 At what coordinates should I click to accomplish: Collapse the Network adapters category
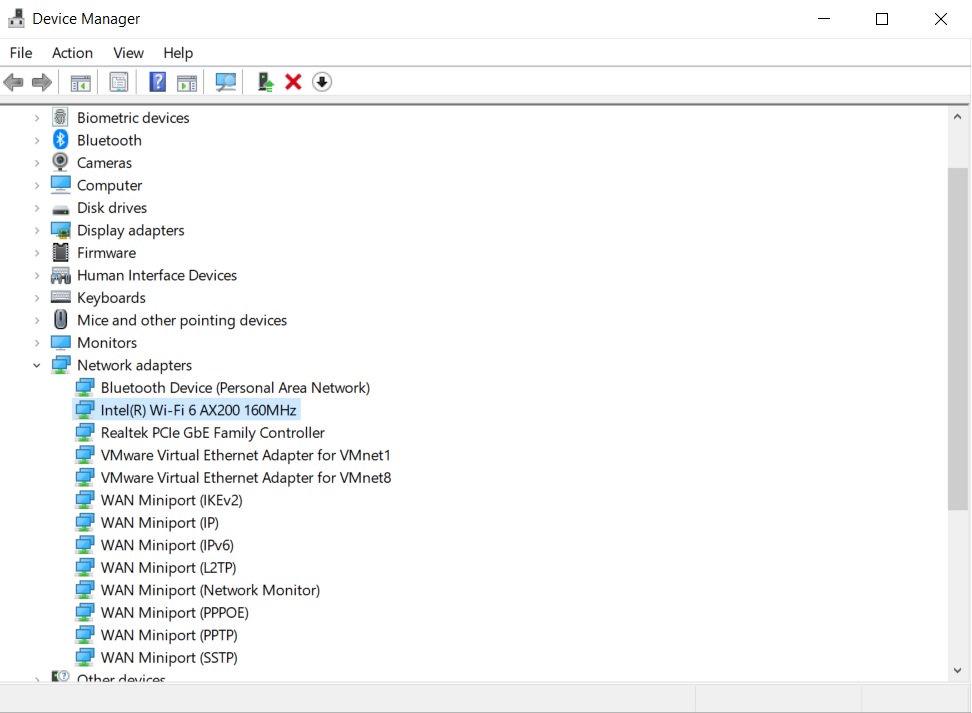[37, 366]
